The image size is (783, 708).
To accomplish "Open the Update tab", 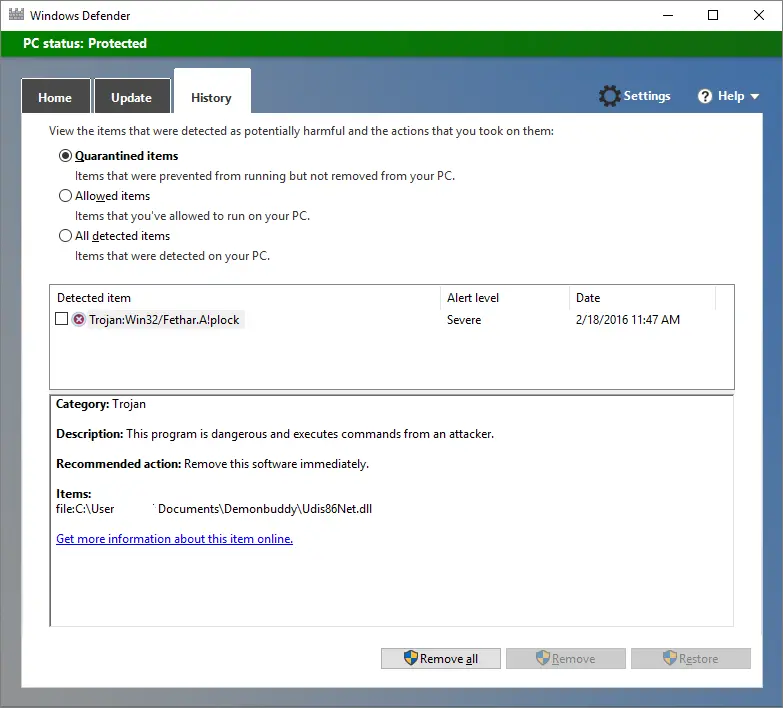I will [131, 98].
